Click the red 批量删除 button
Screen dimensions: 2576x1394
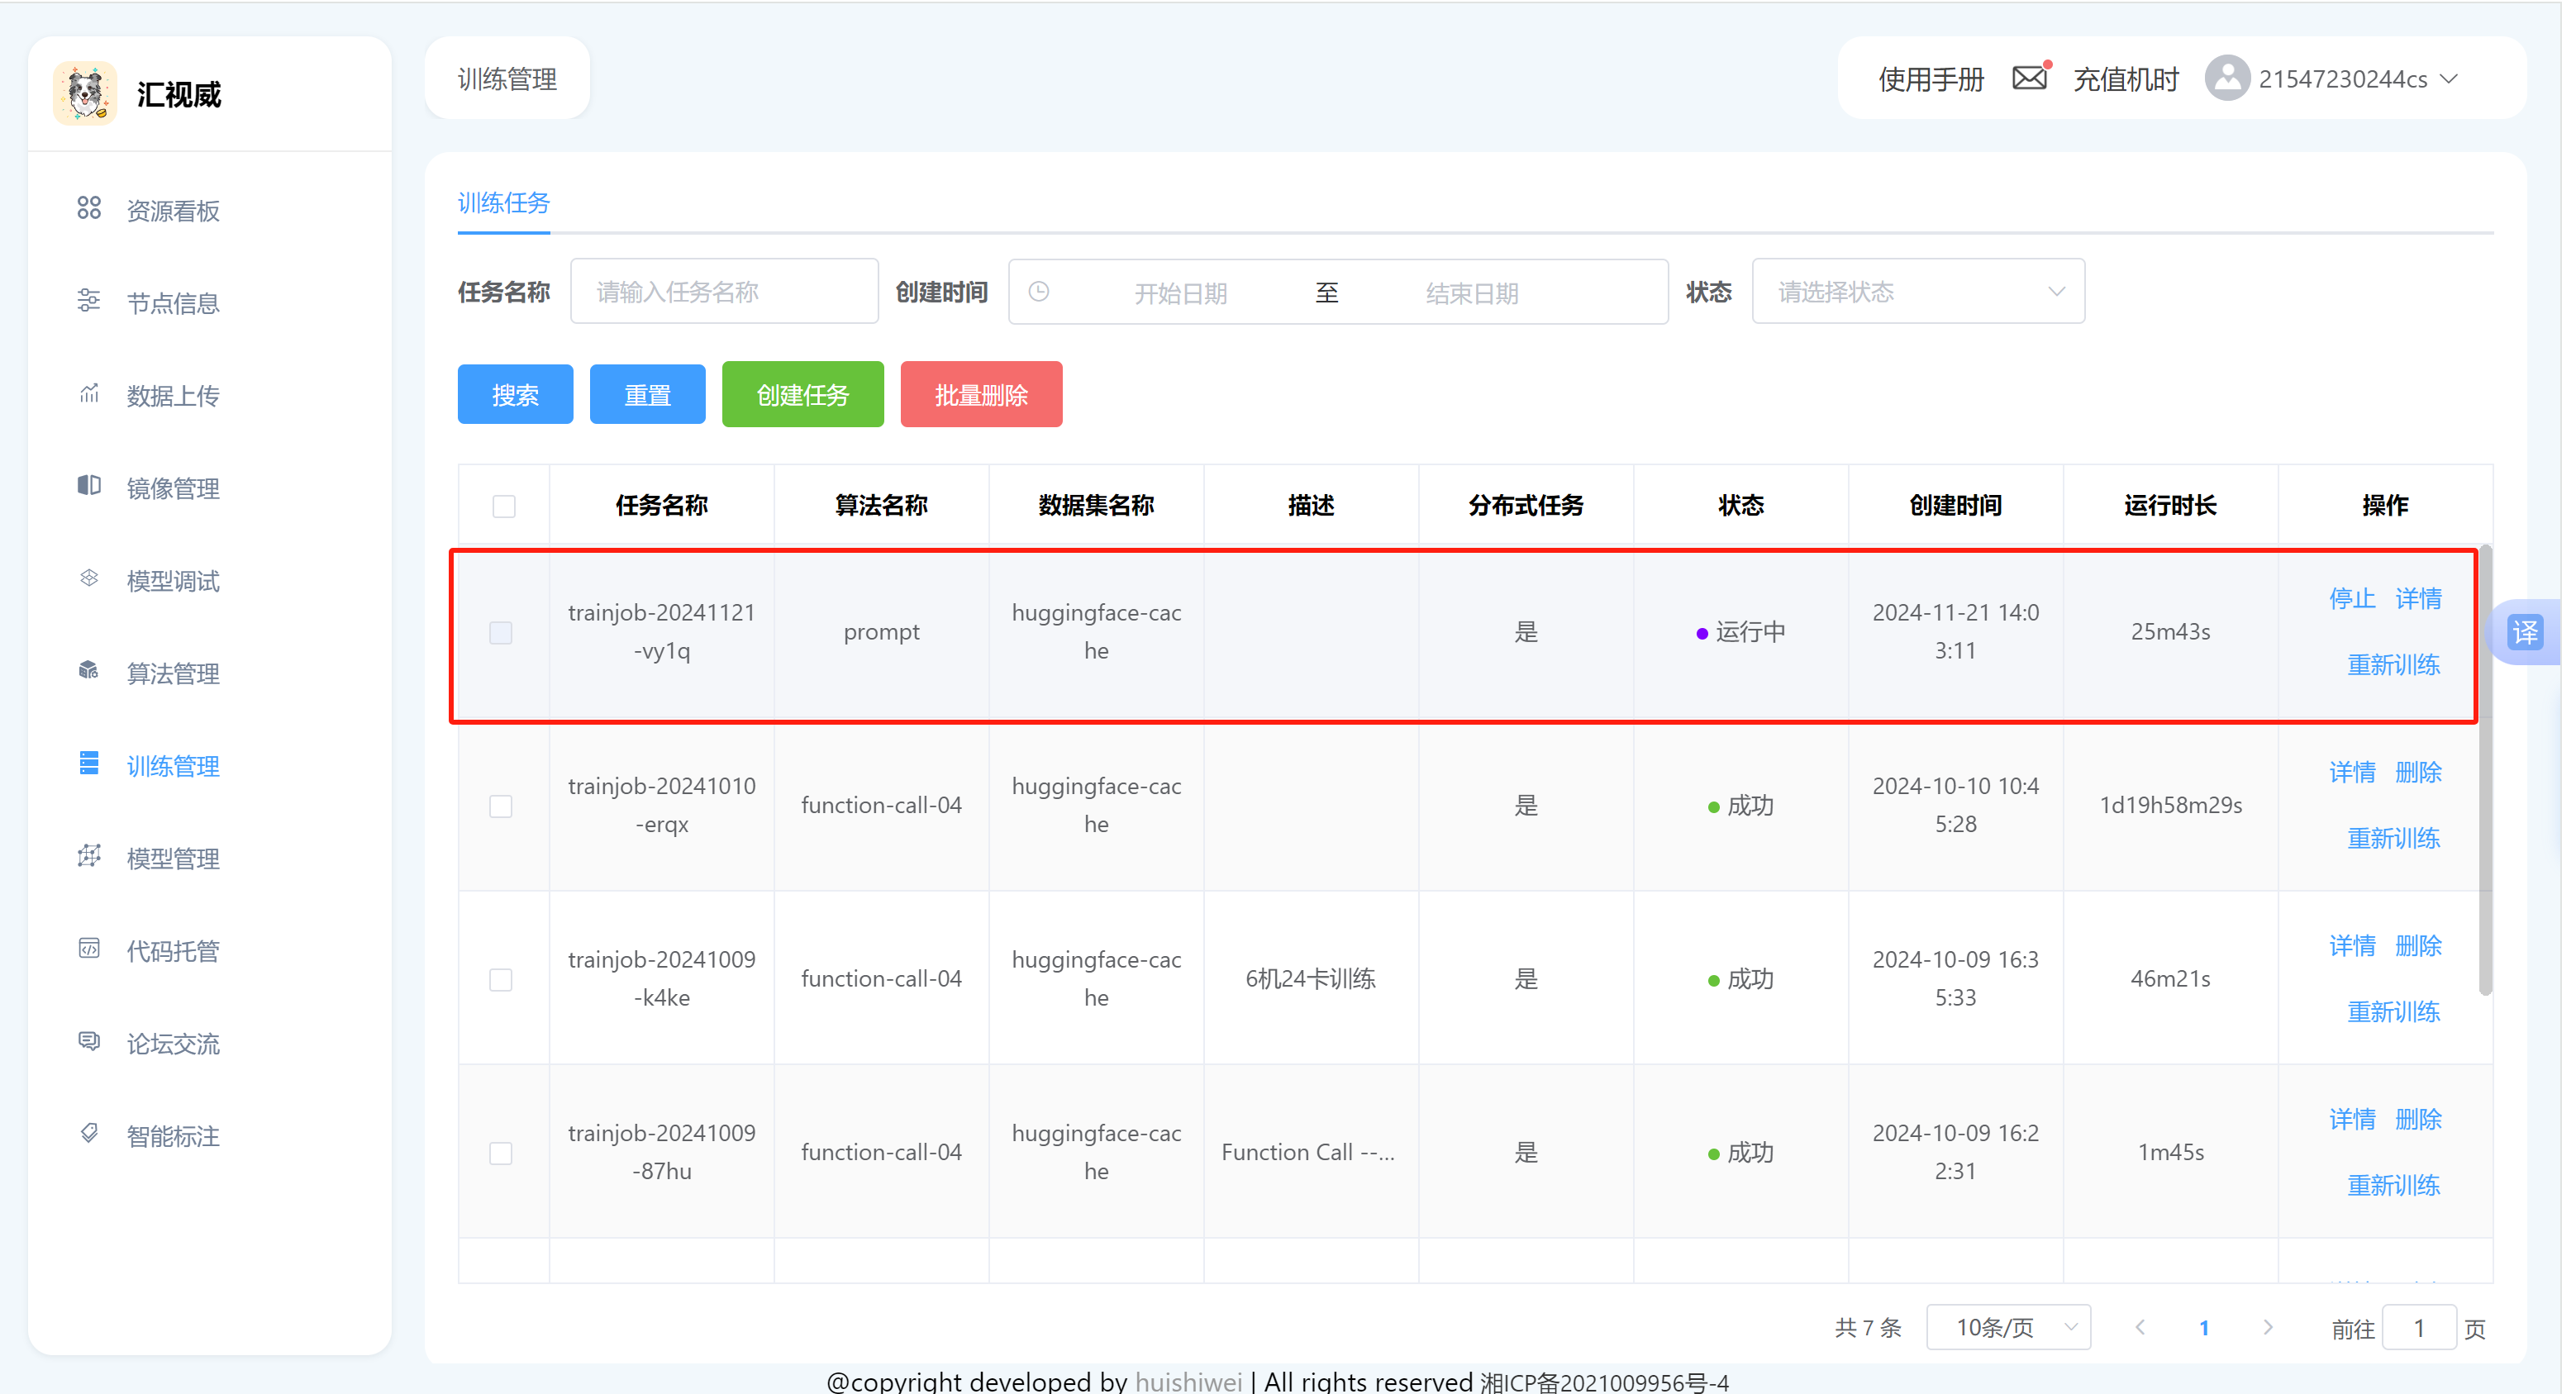pos(981,395)
